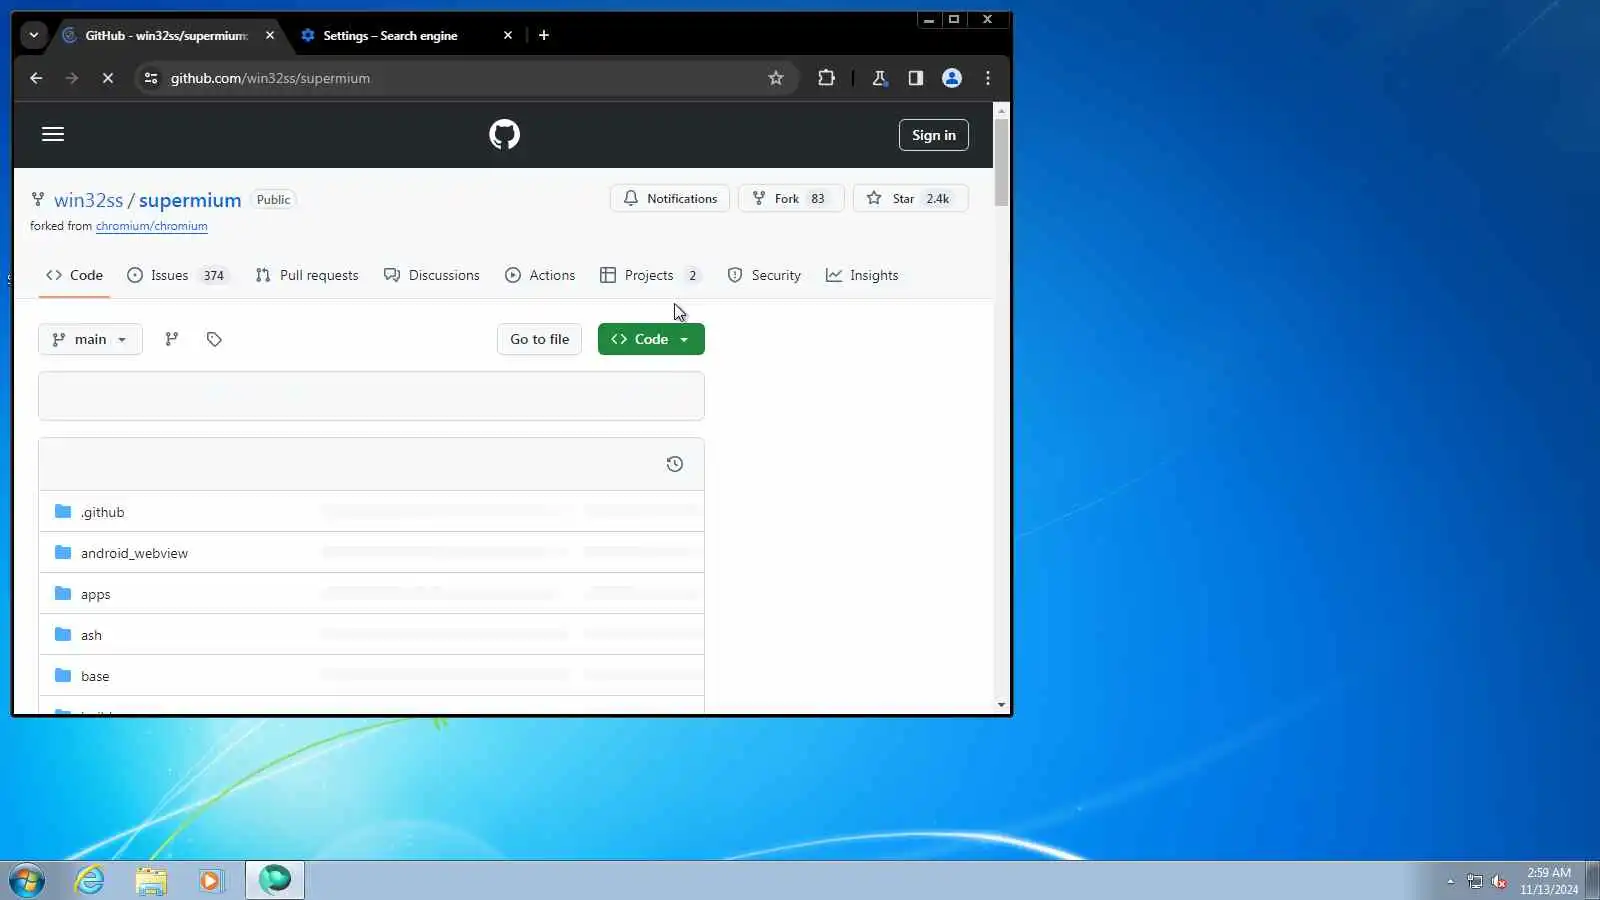Toggle the browser side panel
1600x900 pixels.
tap(915, 78)
